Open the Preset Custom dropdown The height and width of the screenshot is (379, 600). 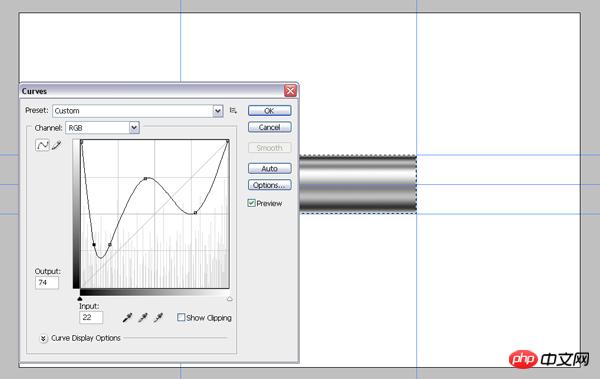coord(138,111)
